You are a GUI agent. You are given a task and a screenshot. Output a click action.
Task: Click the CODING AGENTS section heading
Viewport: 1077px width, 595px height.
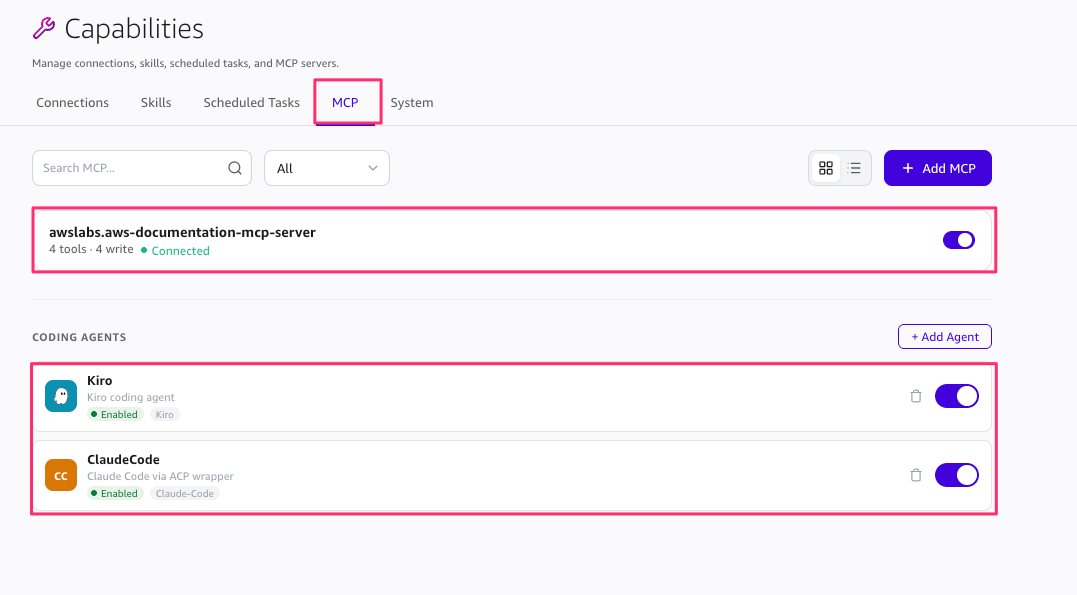(79, 337)
